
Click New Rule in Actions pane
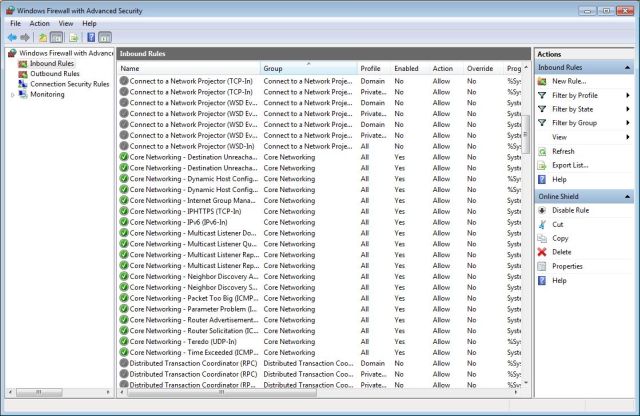(x=569, y=81)
